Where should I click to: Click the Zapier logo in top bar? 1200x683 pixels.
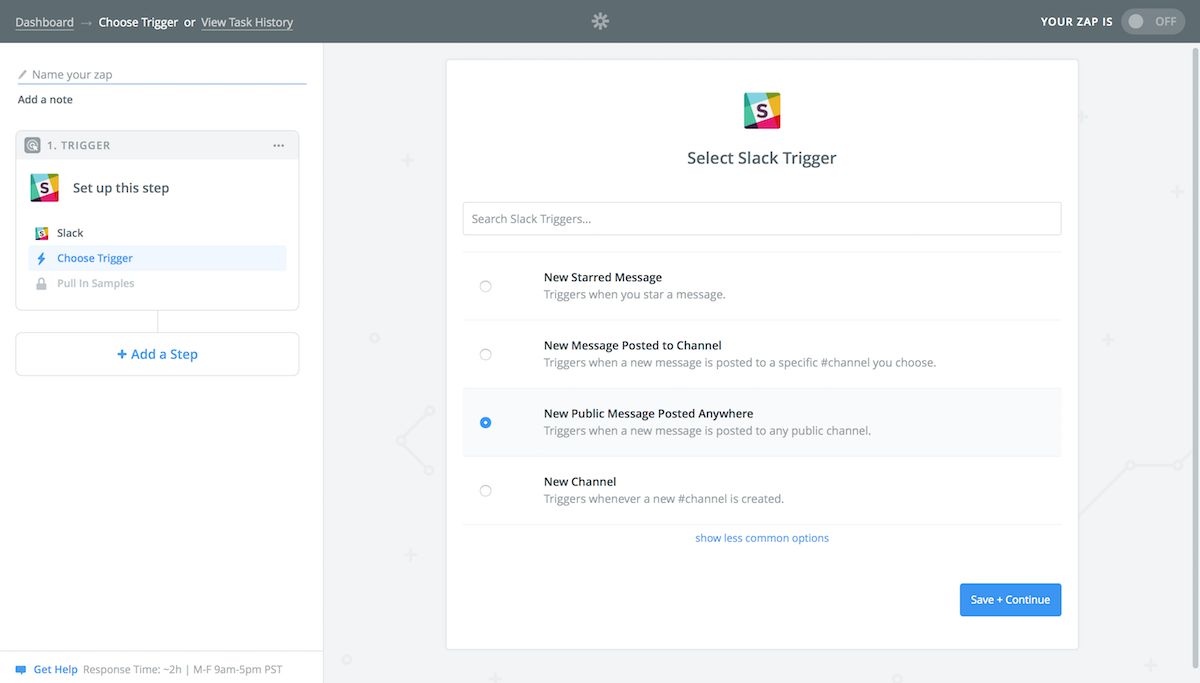[600, 21]
